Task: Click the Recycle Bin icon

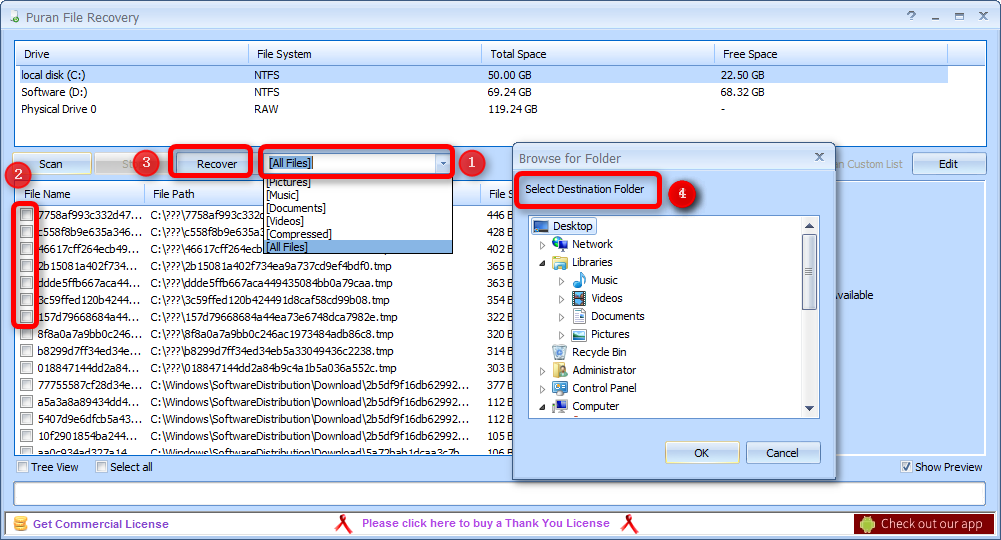Action: click(560, 352)
